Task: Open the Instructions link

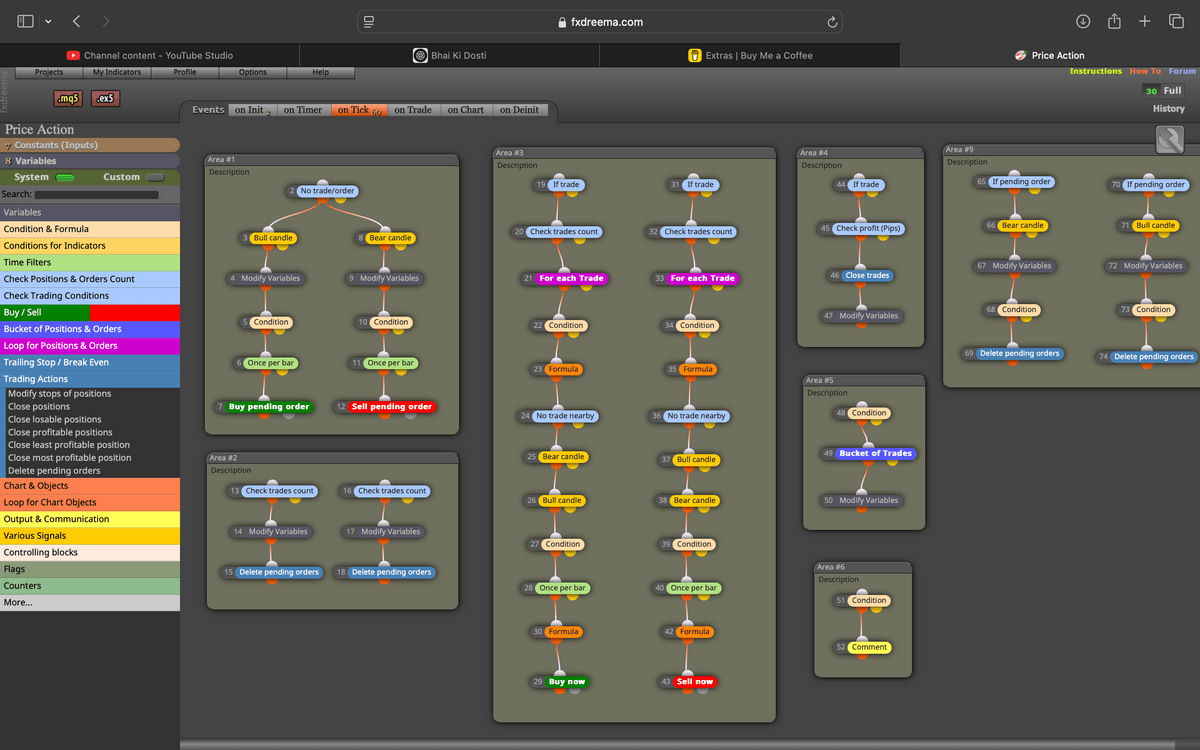Action: (x=1095, y=71)
